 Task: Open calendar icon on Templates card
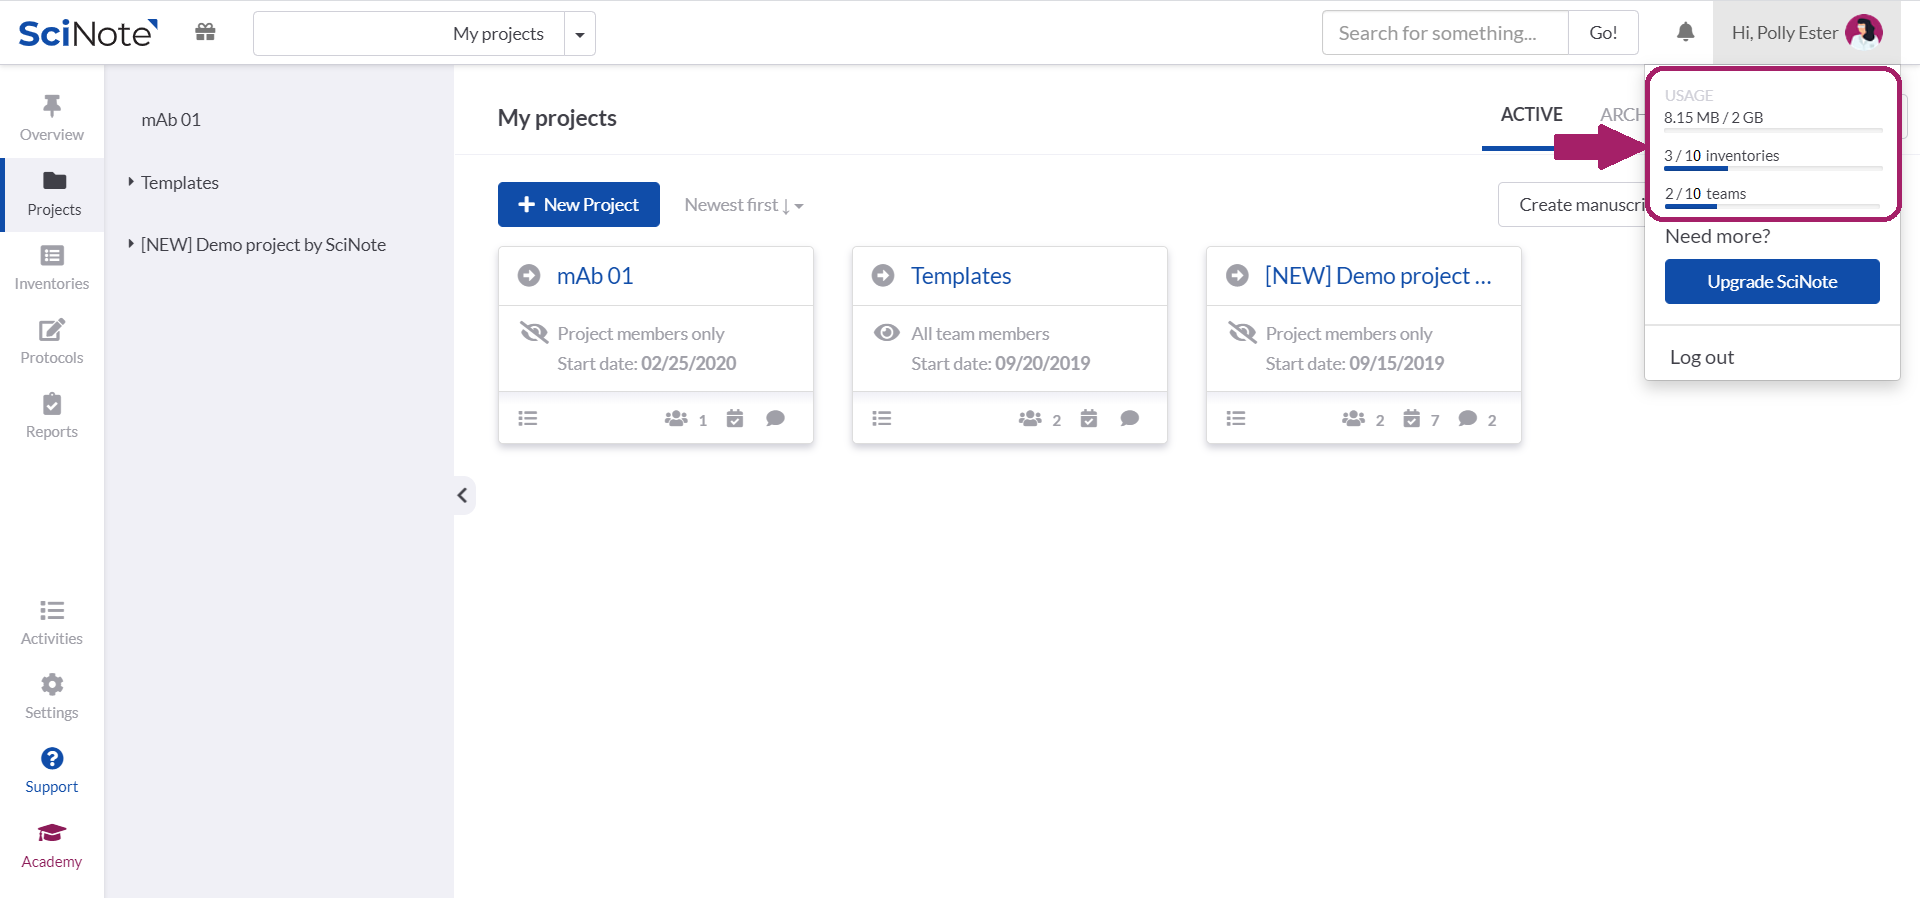[1089, 419]
